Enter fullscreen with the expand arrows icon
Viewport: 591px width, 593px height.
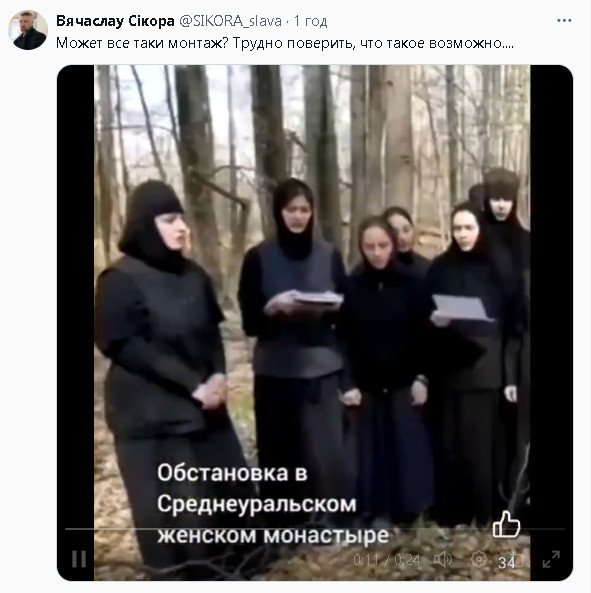[x=551, y=559]
